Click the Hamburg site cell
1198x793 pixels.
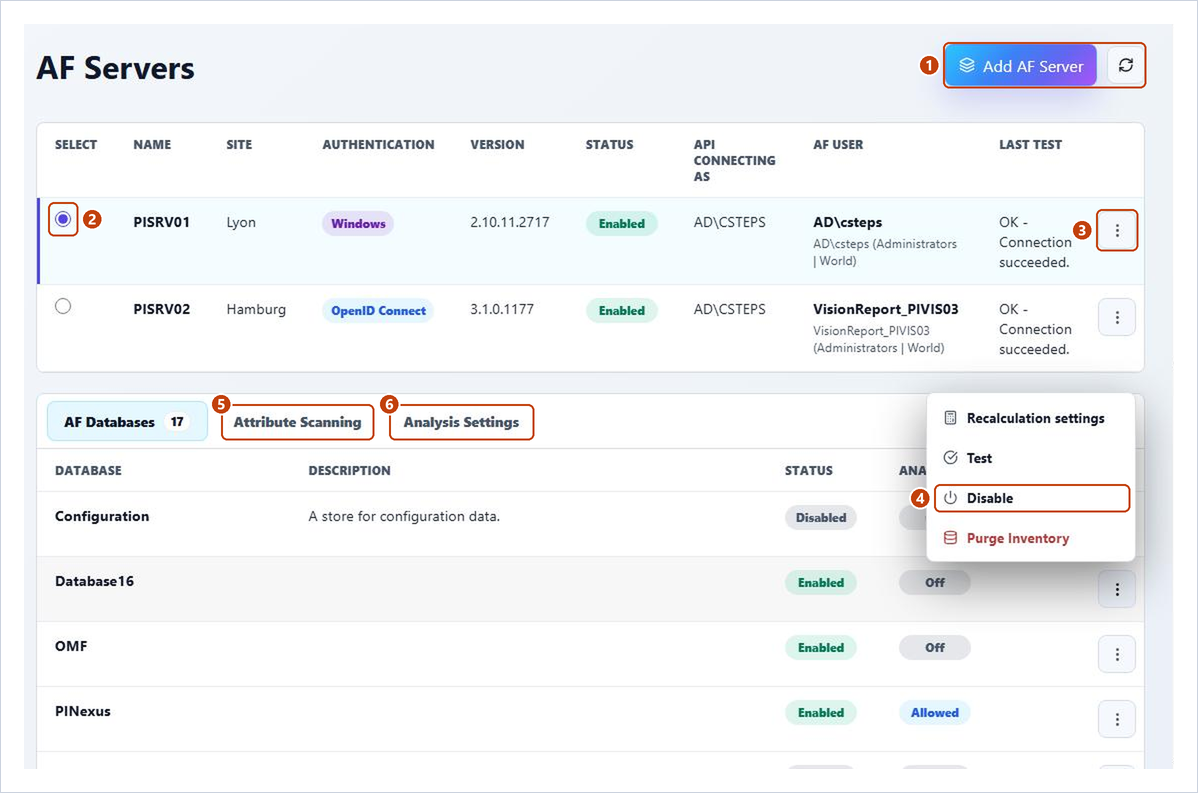(x=256, y=309)
